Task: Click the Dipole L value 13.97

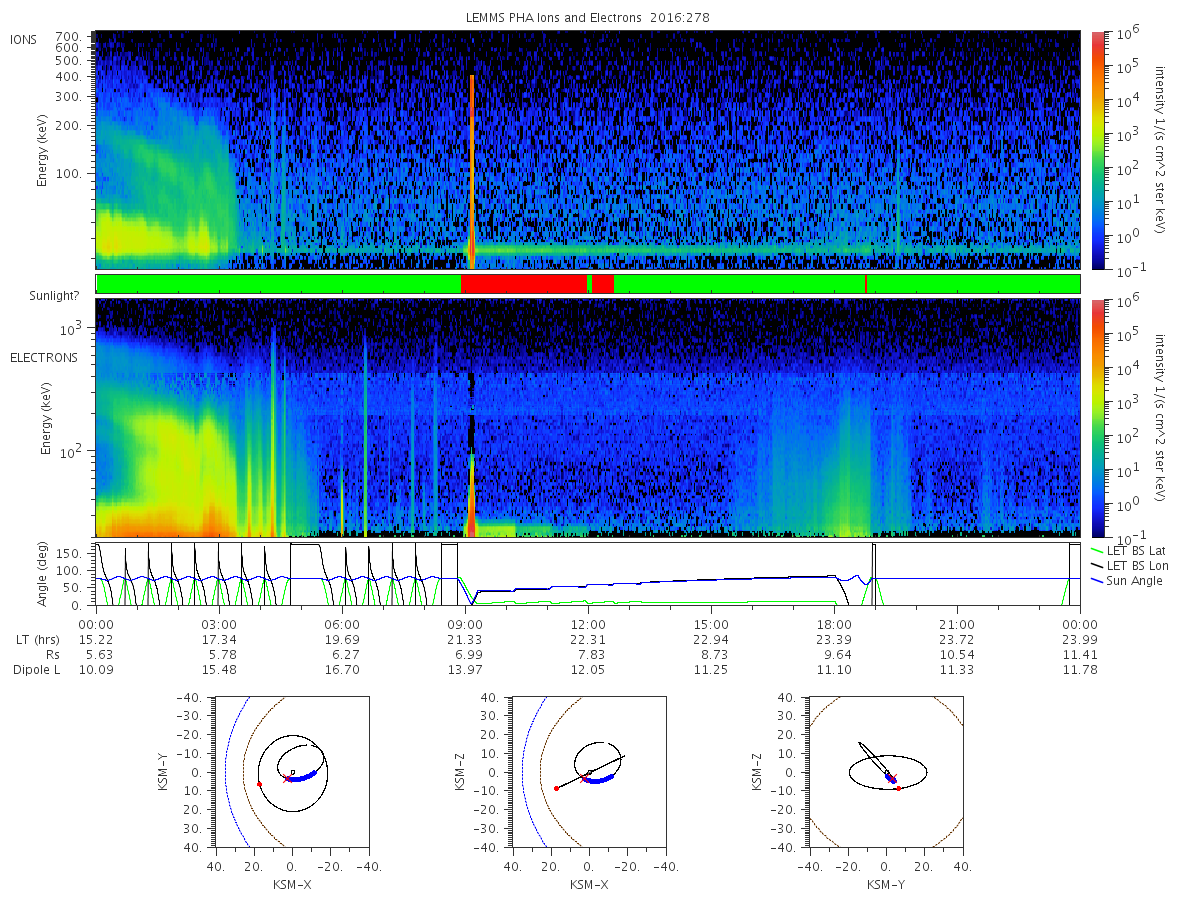Action: [x=465, y=670]
